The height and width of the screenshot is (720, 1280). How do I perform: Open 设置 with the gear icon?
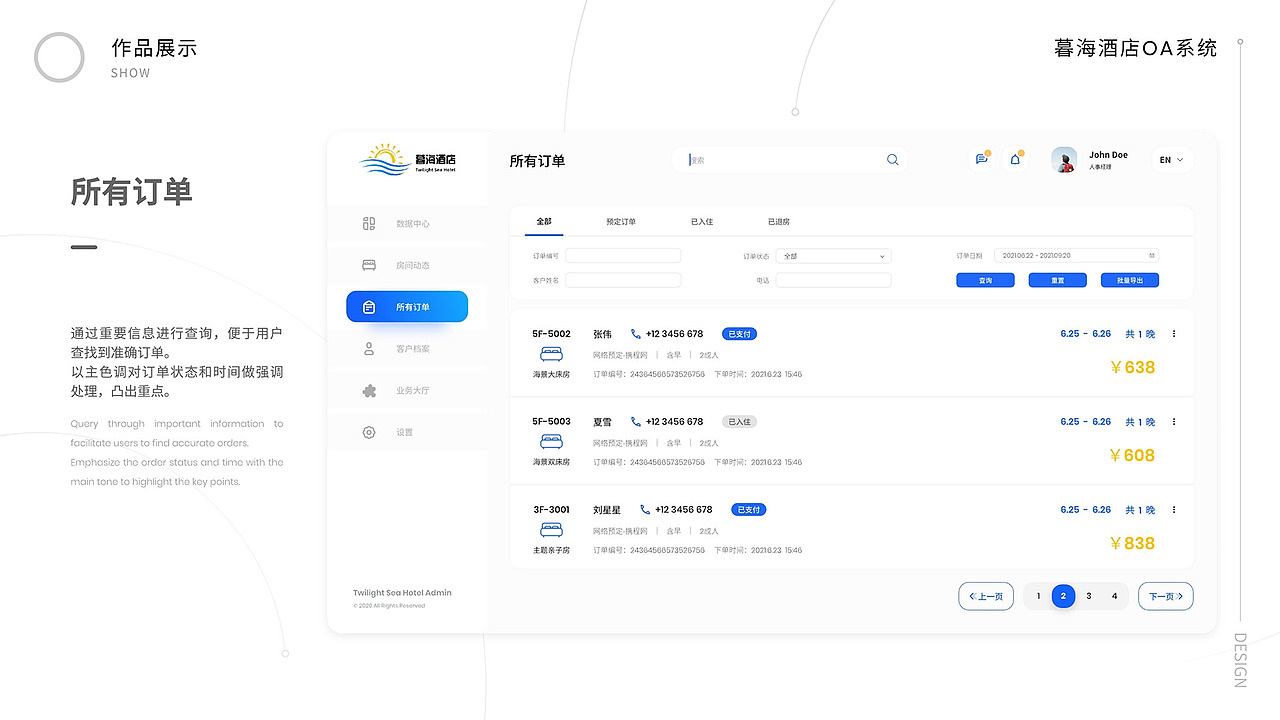pos(369,432)
